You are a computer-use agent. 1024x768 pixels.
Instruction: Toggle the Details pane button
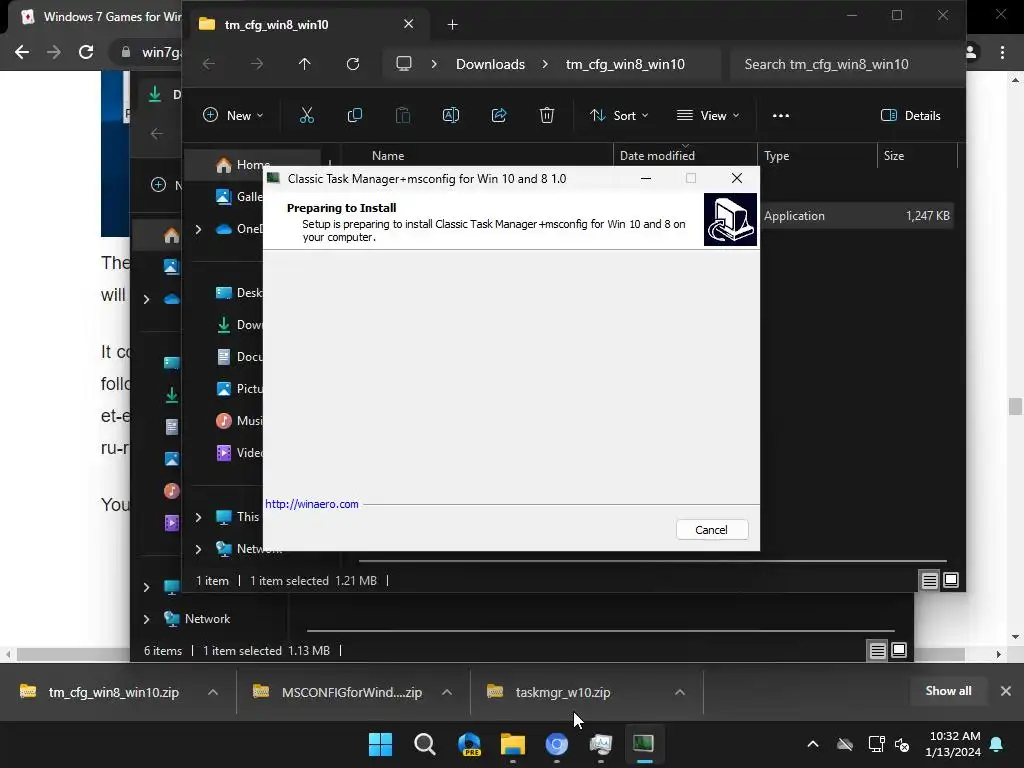tap(911, 116)
